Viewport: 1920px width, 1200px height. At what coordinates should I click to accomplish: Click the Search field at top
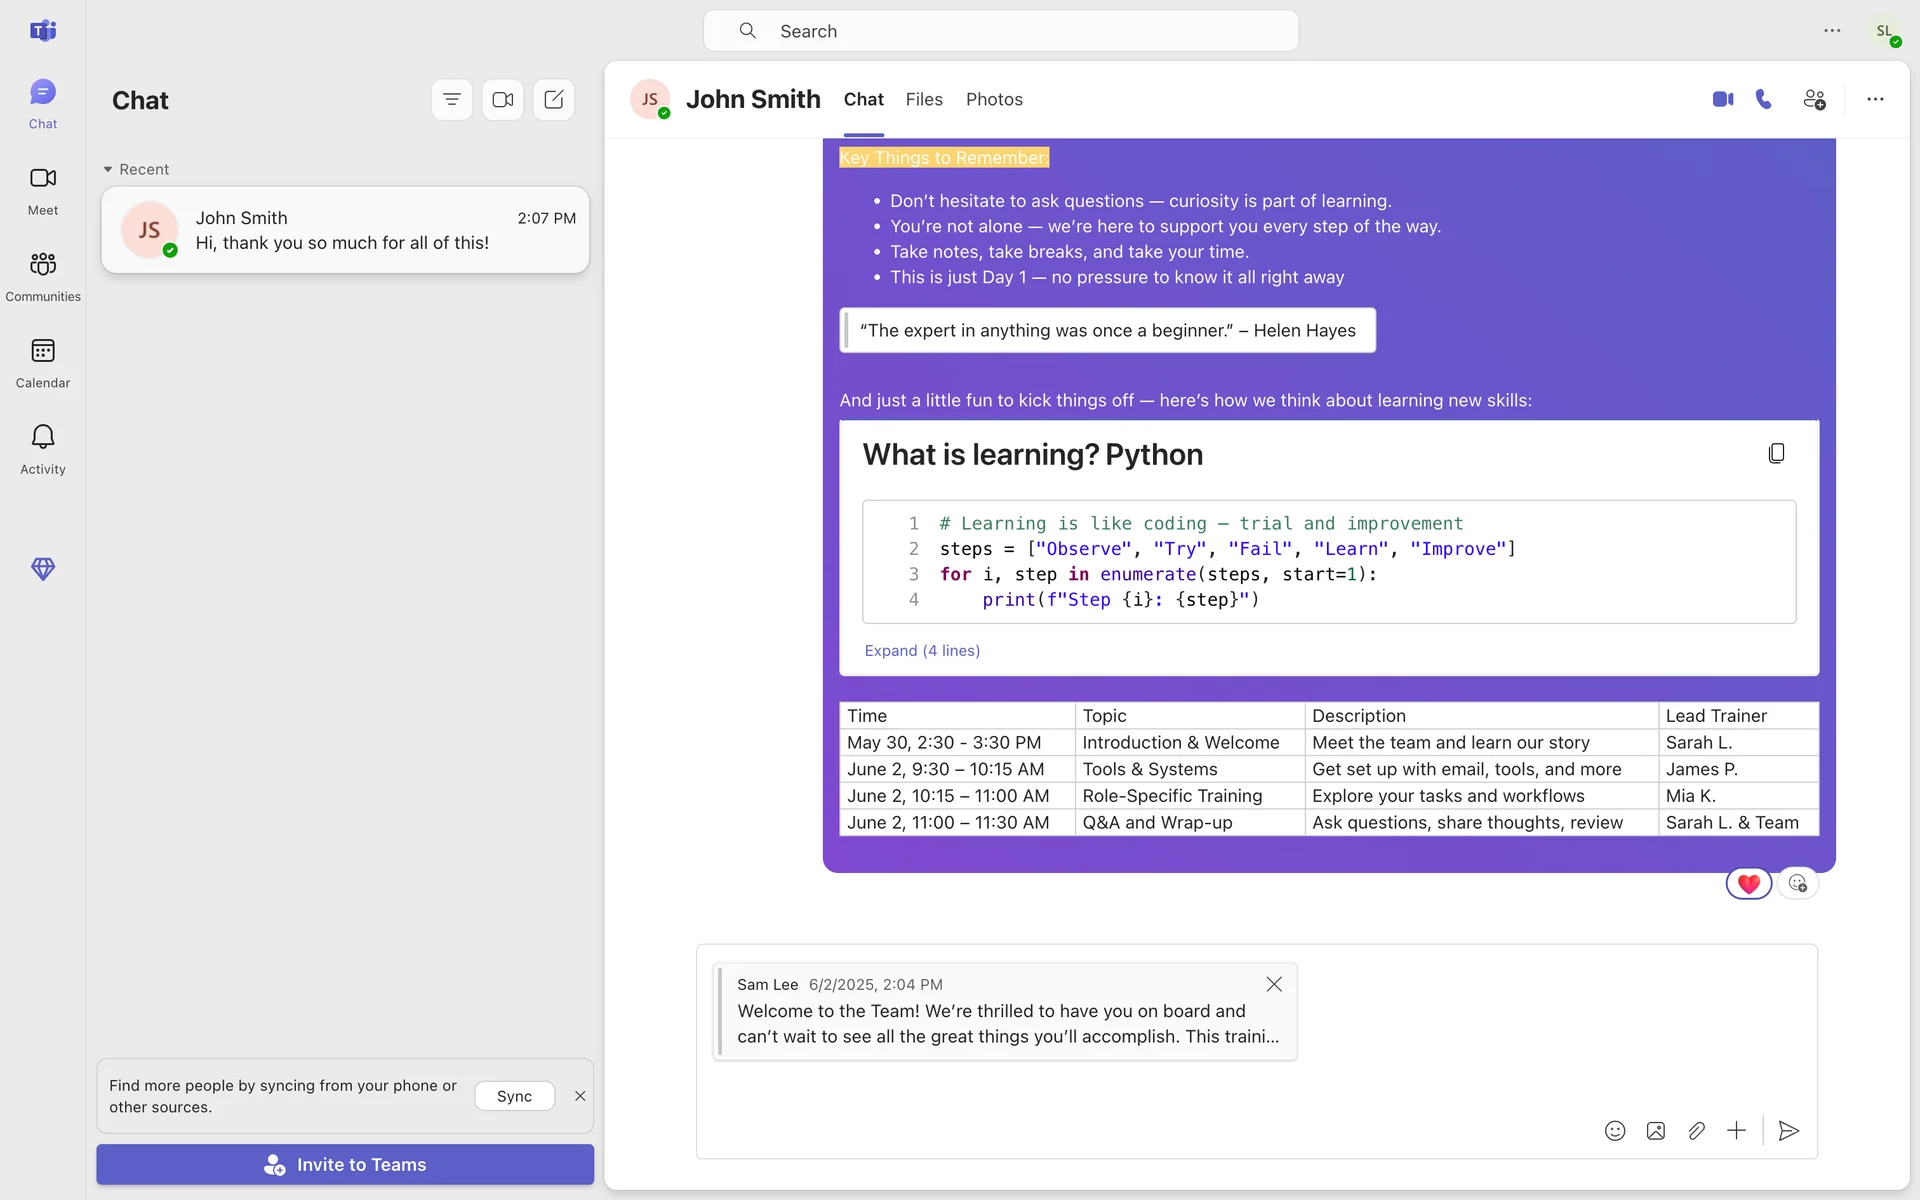tap(1000, 31)
